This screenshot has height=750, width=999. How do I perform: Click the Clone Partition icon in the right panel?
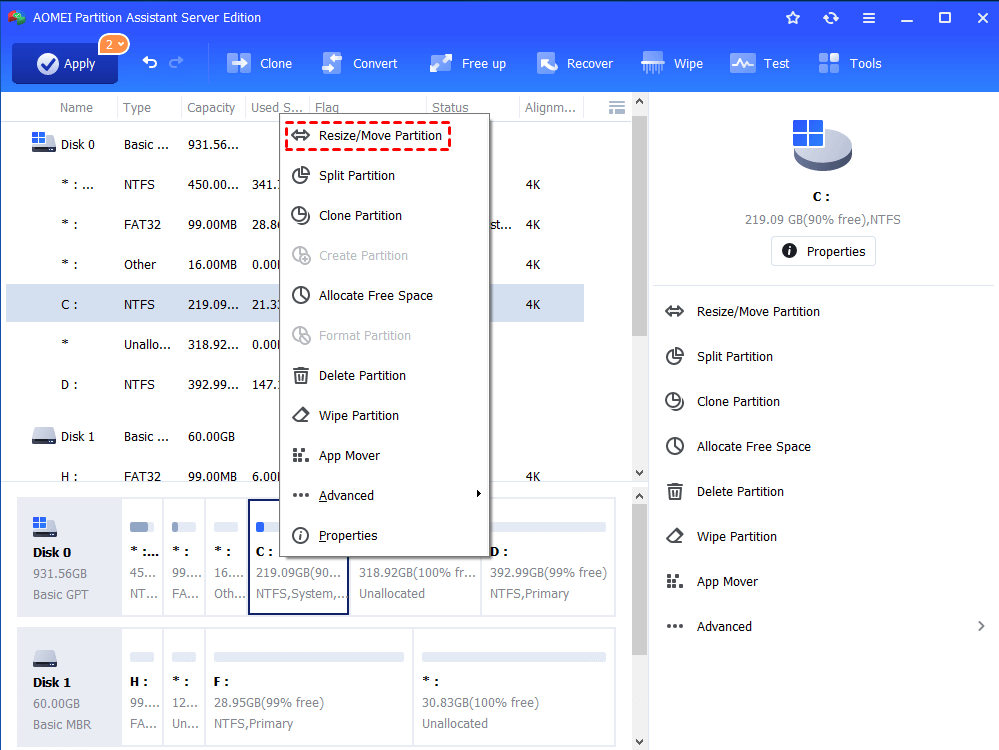[x=675, y=401]
